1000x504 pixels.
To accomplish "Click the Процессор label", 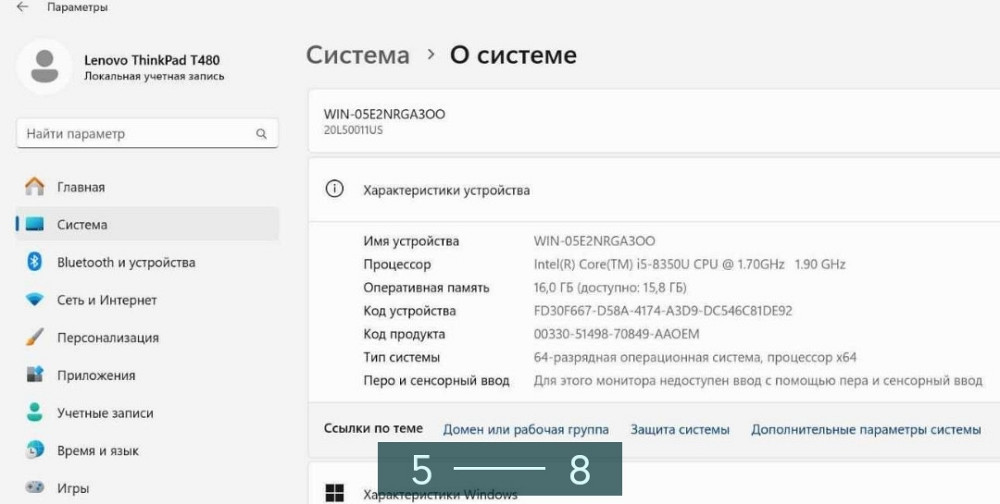I will click(x=397, y=264).
